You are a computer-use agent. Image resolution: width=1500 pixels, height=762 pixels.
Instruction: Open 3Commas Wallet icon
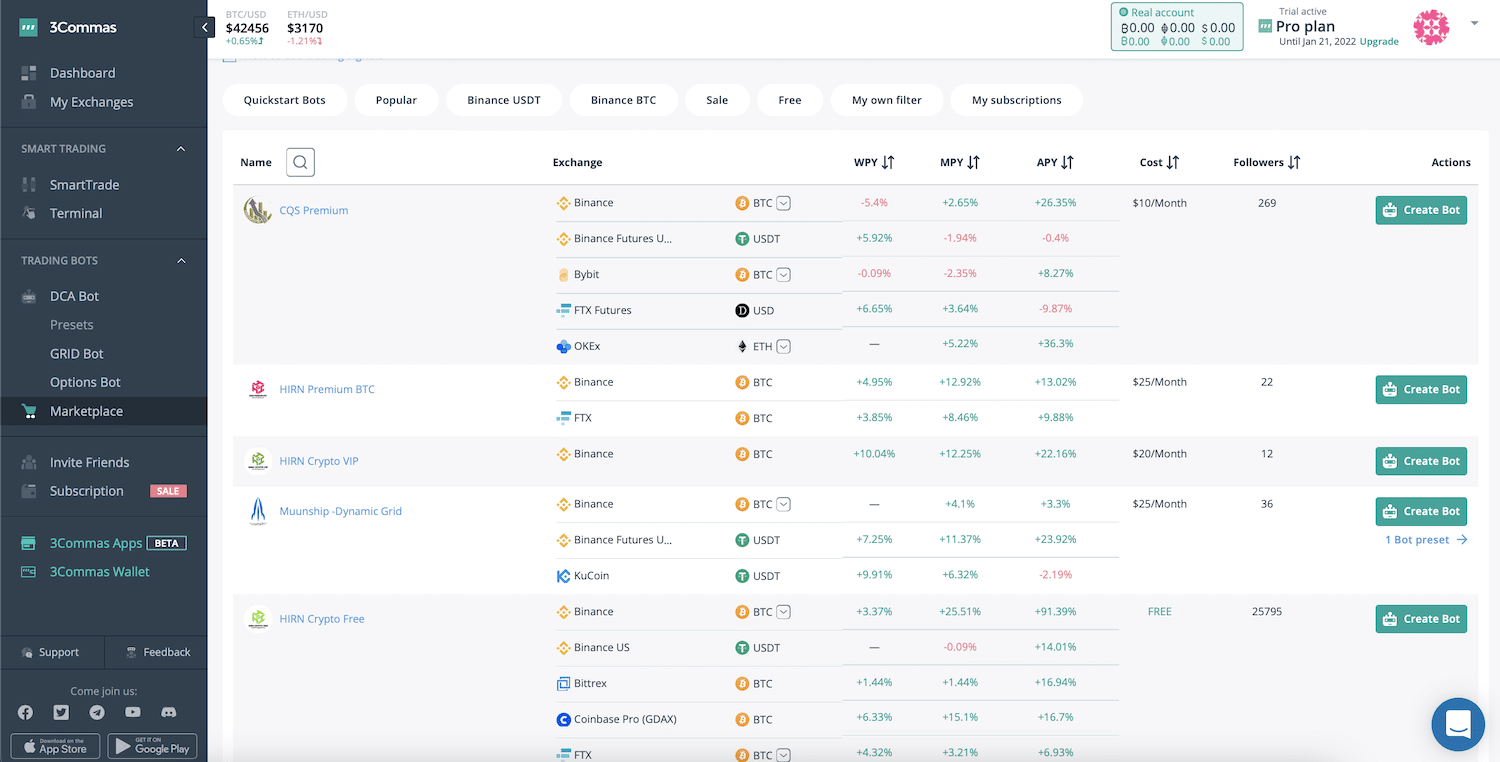pos(29,572)
